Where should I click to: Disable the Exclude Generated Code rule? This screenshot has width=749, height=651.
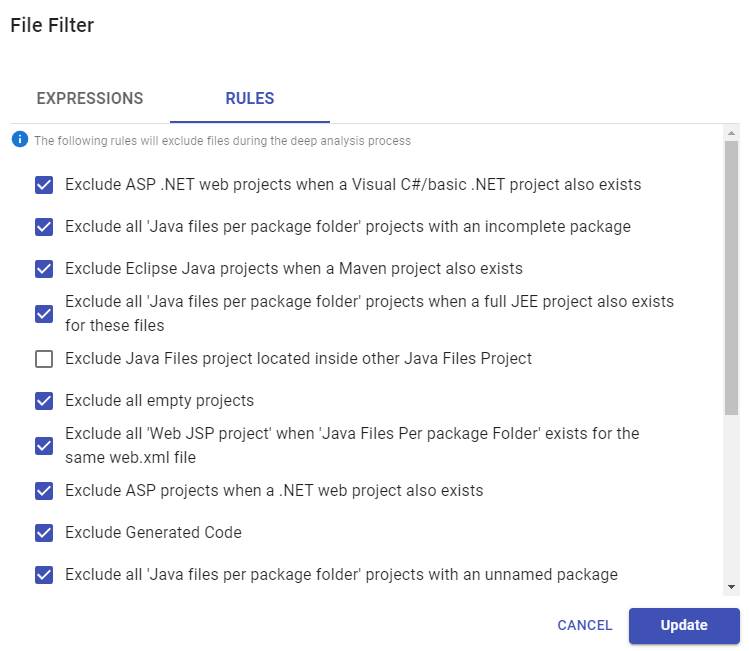click(x=44, y=533)
